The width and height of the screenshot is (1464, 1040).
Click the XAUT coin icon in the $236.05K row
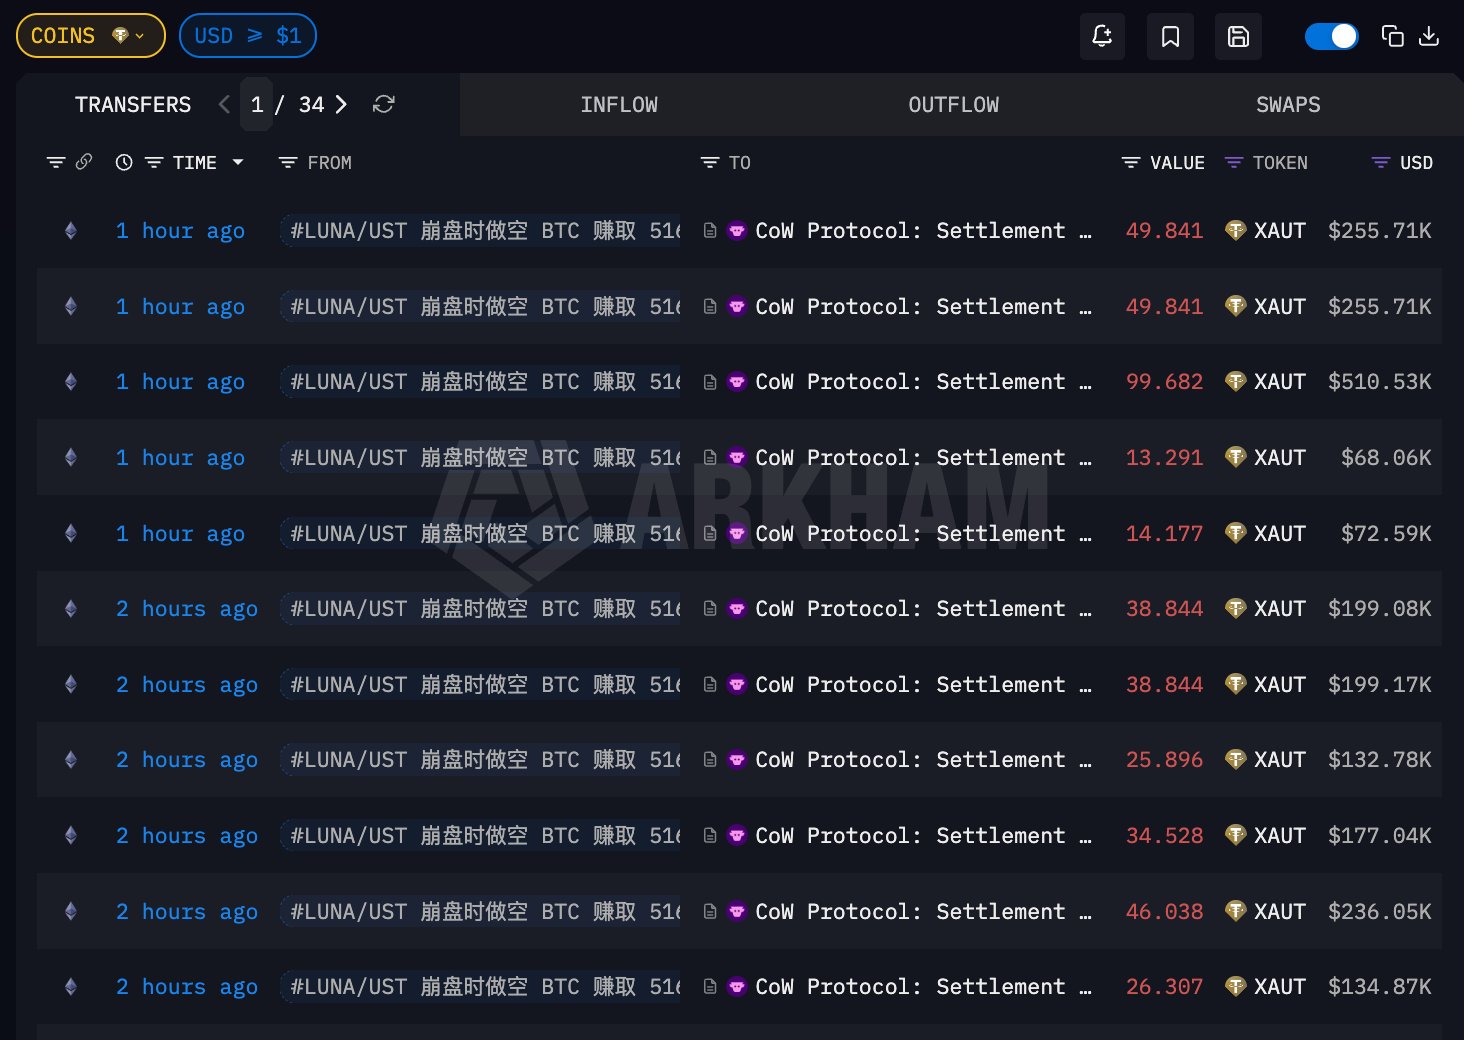click(x=1236, y=912)
